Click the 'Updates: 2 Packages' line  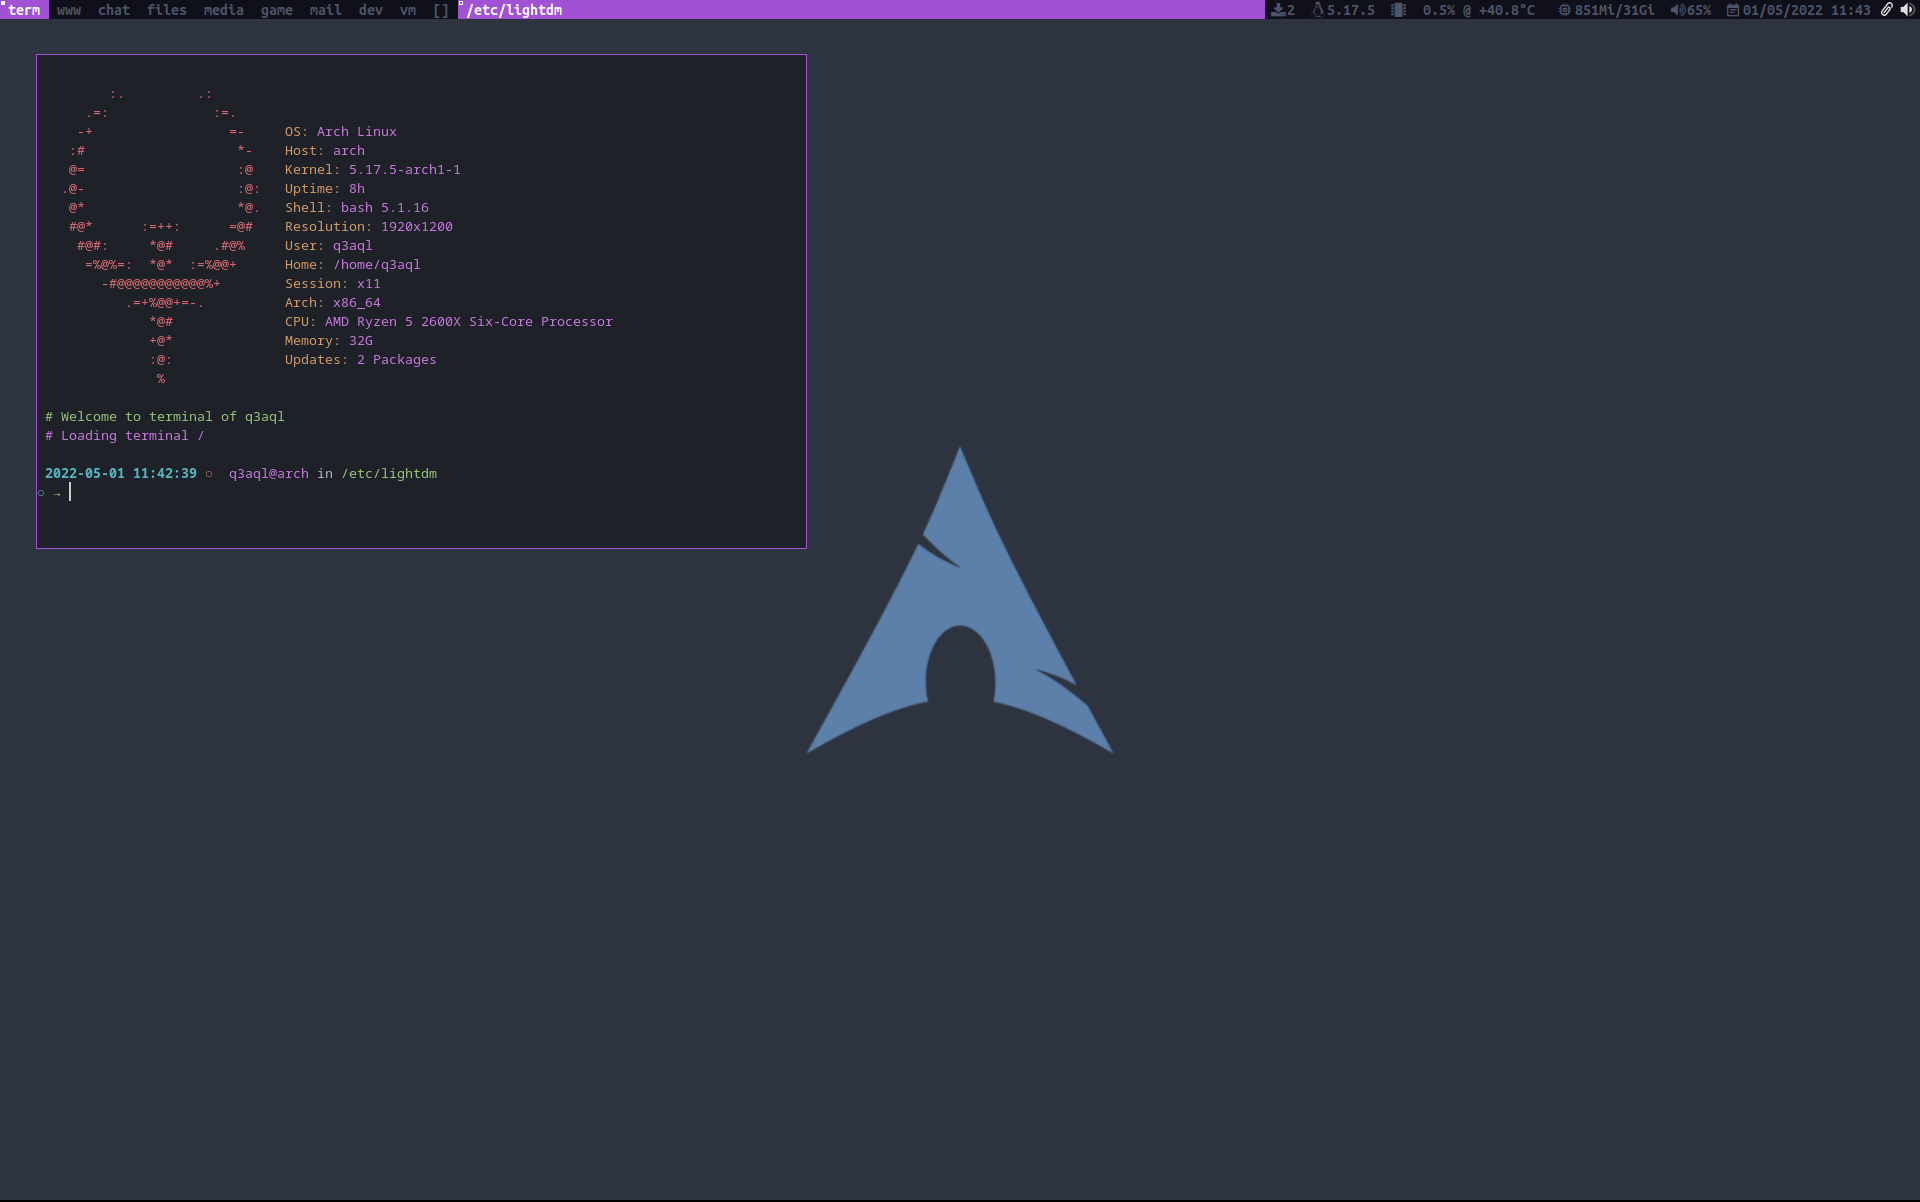coord(361,359)
